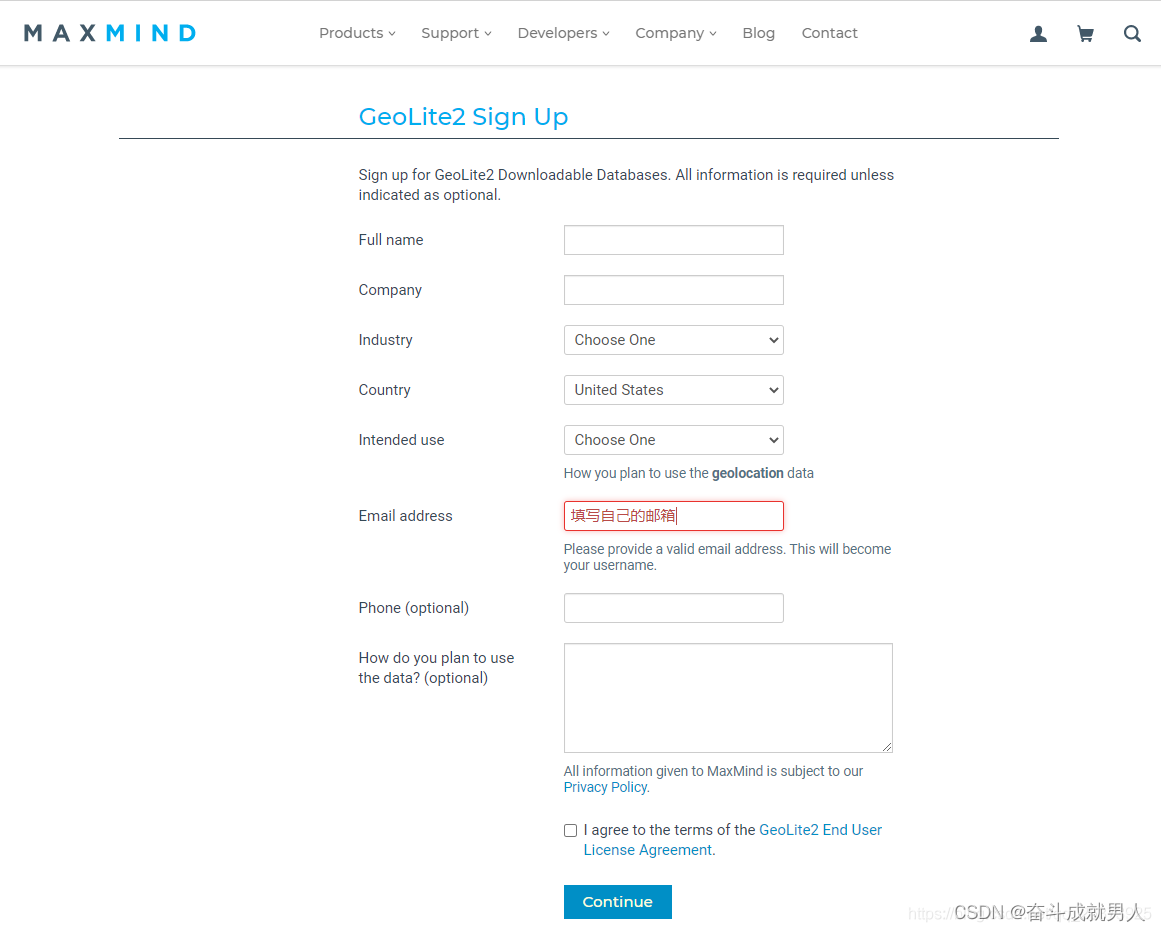Click the search icon
This screenshot has height=932, width=1161.
(1132, 33)
